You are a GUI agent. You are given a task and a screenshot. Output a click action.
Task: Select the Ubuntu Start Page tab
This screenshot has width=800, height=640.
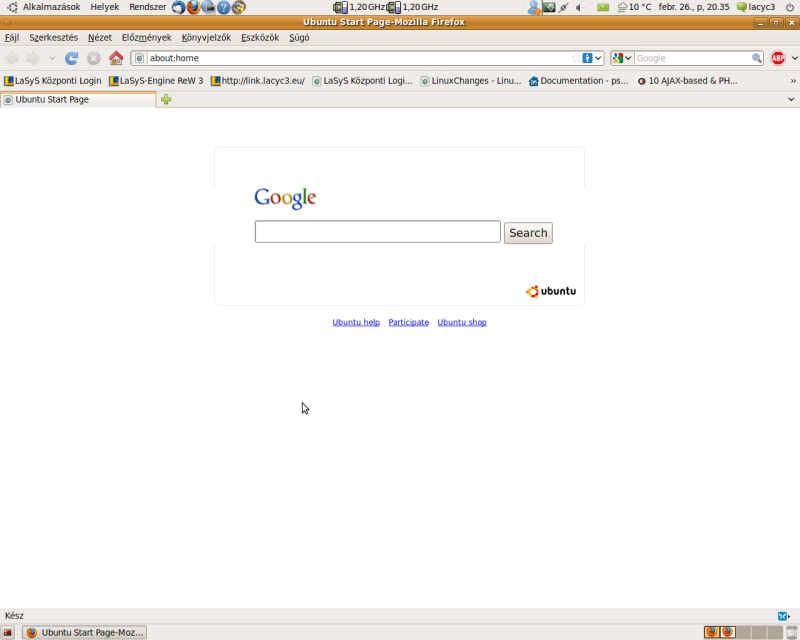click(78, 100)
